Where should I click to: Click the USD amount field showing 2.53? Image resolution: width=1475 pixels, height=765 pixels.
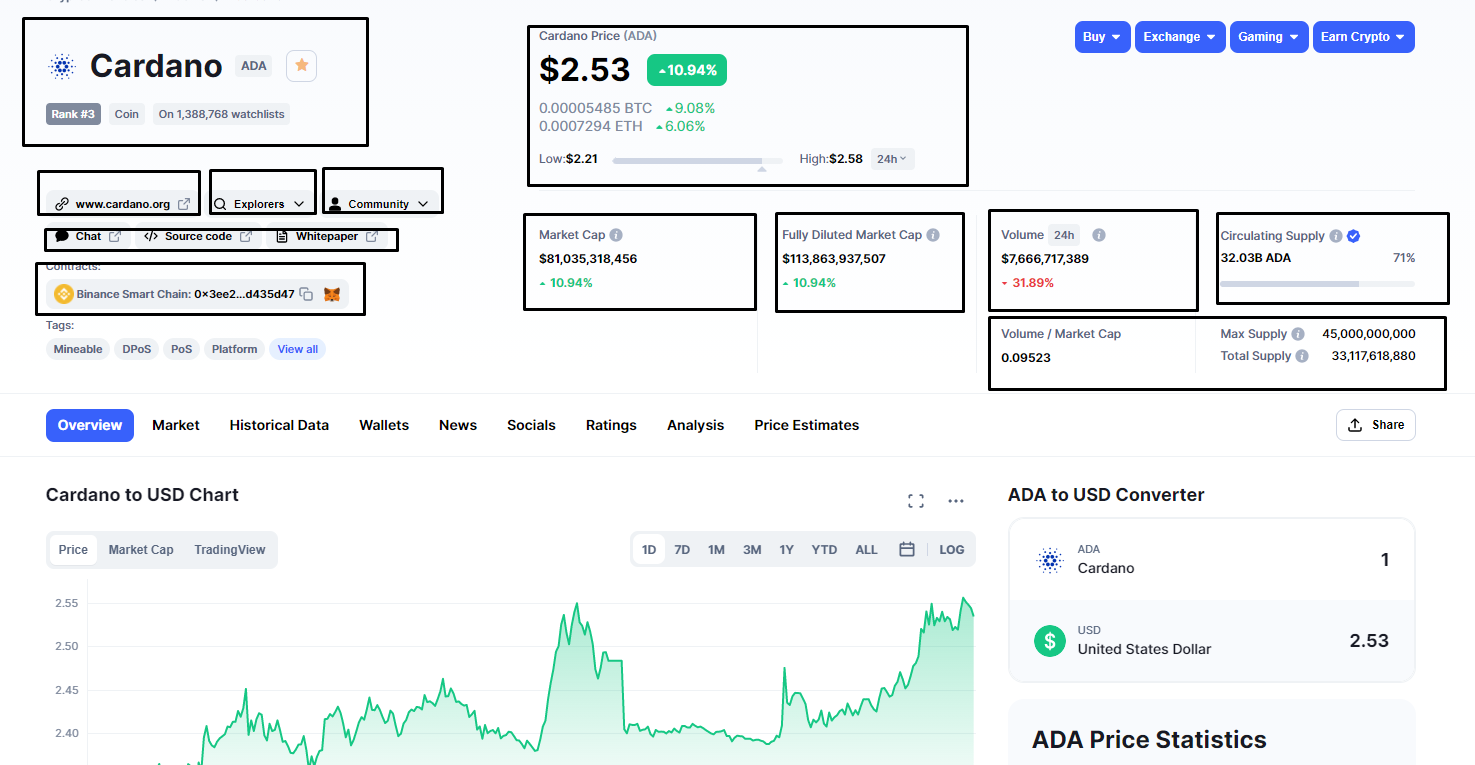point(1368,641)
